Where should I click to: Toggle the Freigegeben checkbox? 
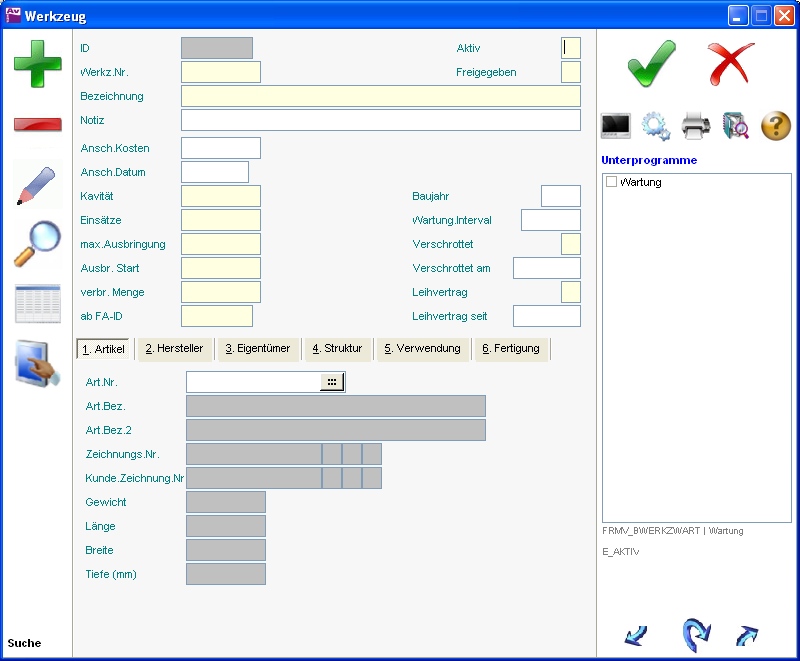(x=570, y=72)
